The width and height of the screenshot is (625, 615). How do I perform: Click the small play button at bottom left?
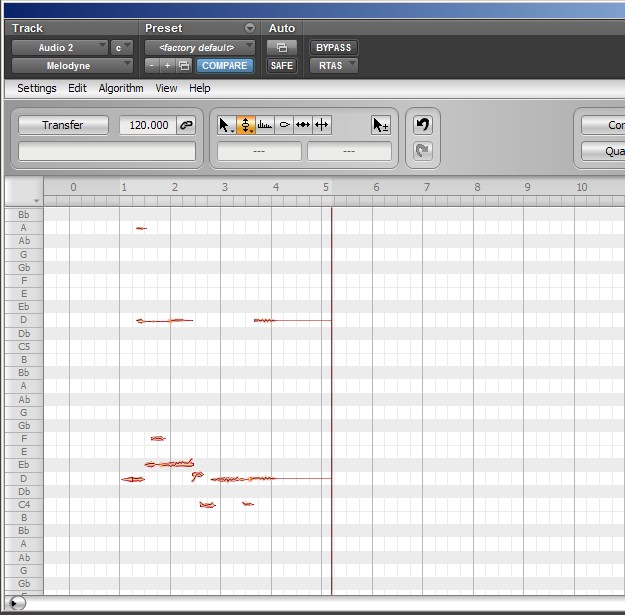17,603
